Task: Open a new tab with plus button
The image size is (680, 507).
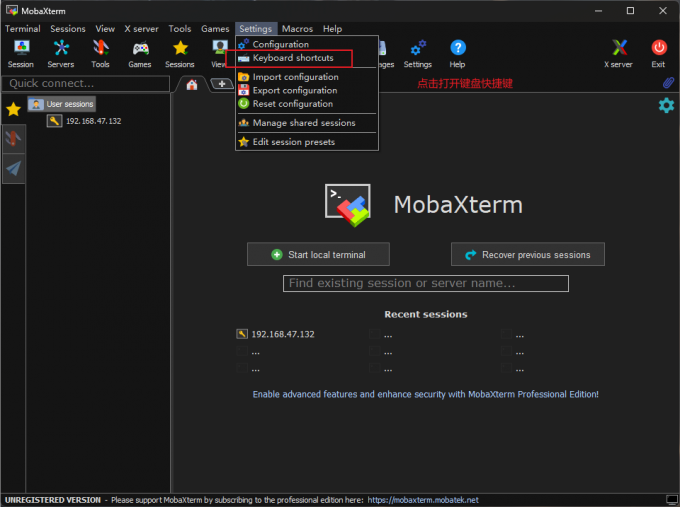Action: [222, 84]
